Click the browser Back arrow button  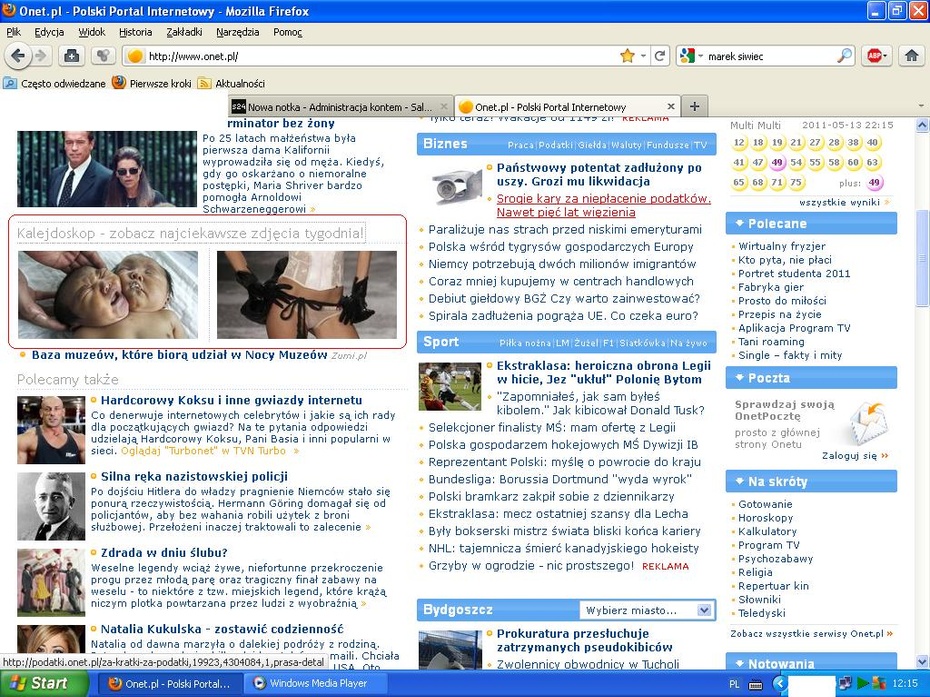pyautogui.click(x=17, y=56)
